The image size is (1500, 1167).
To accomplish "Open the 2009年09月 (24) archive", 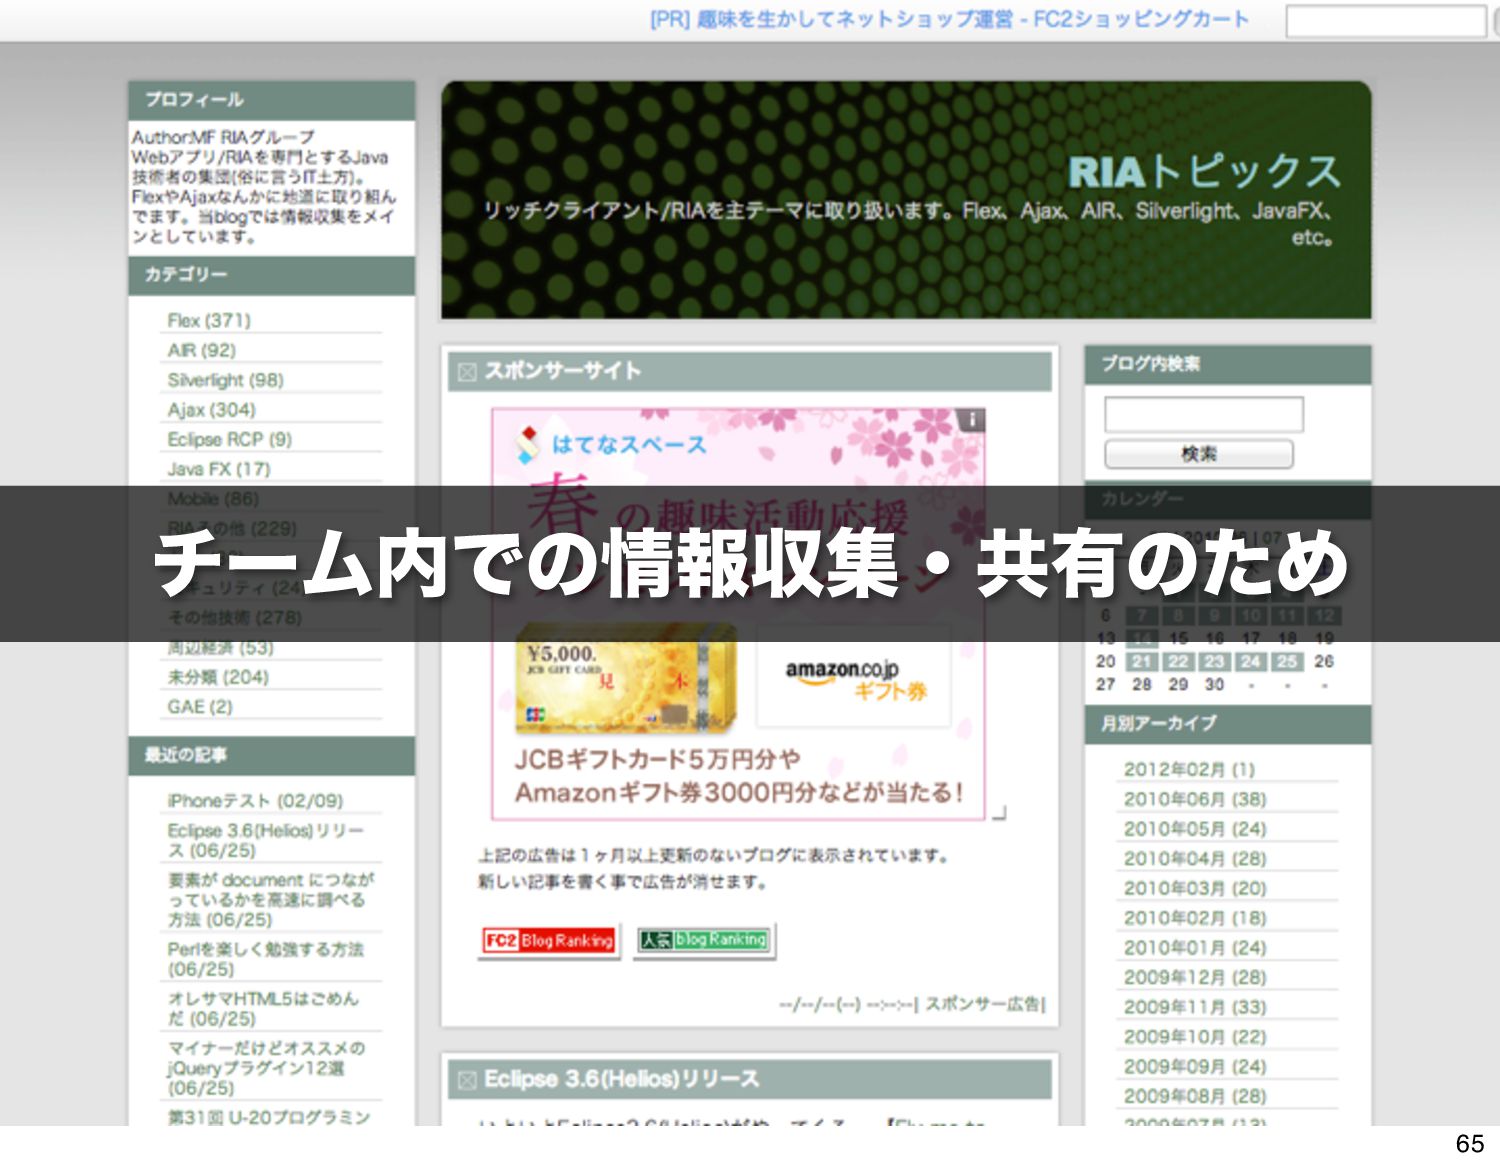I will pos(1195,1067).
